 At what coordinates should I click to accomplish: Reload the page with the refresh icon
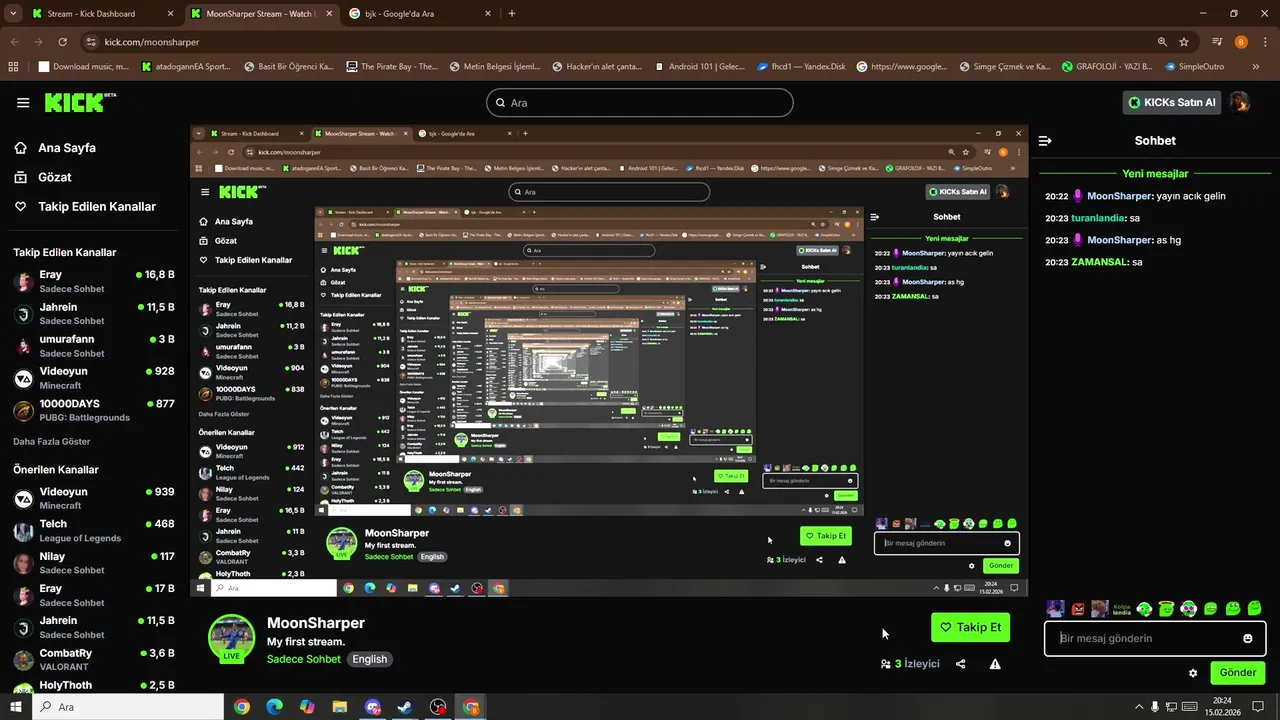point(62,42)
